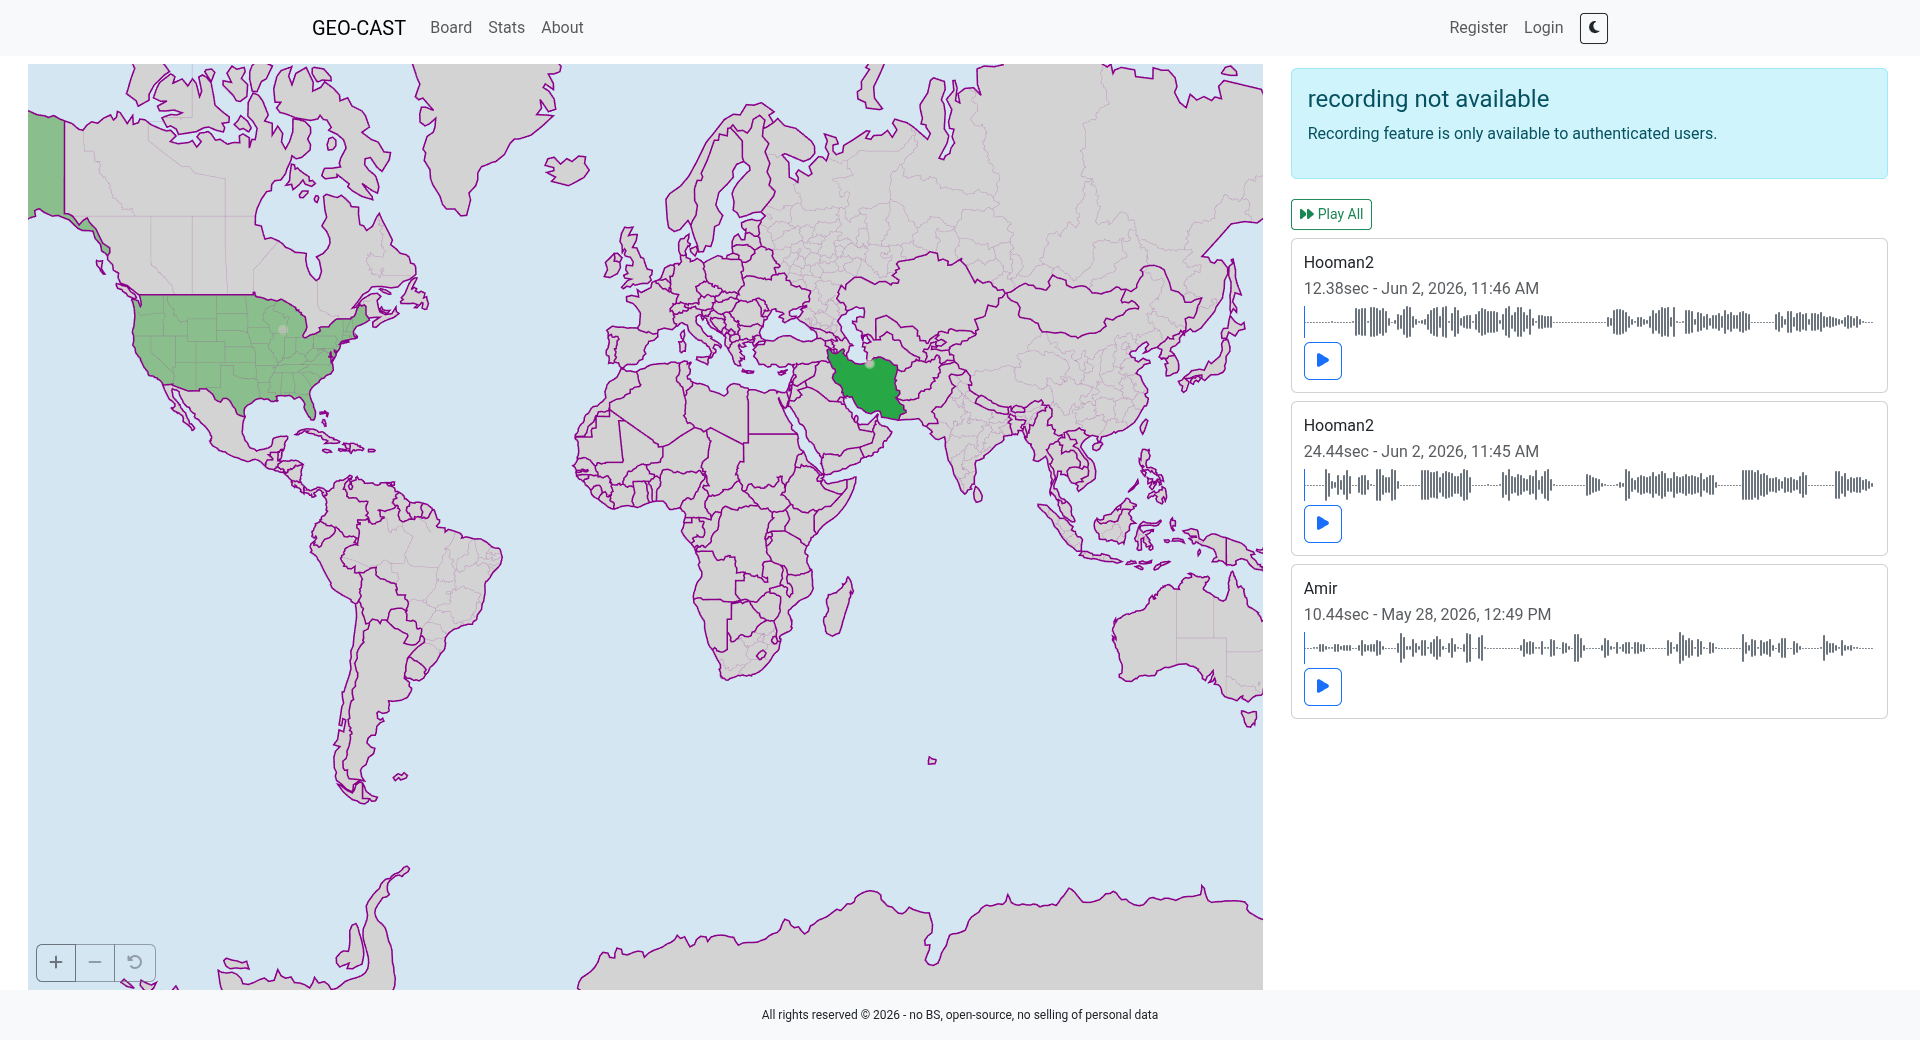Click the 'All rights reserved' footer text

pos(960,1015)
